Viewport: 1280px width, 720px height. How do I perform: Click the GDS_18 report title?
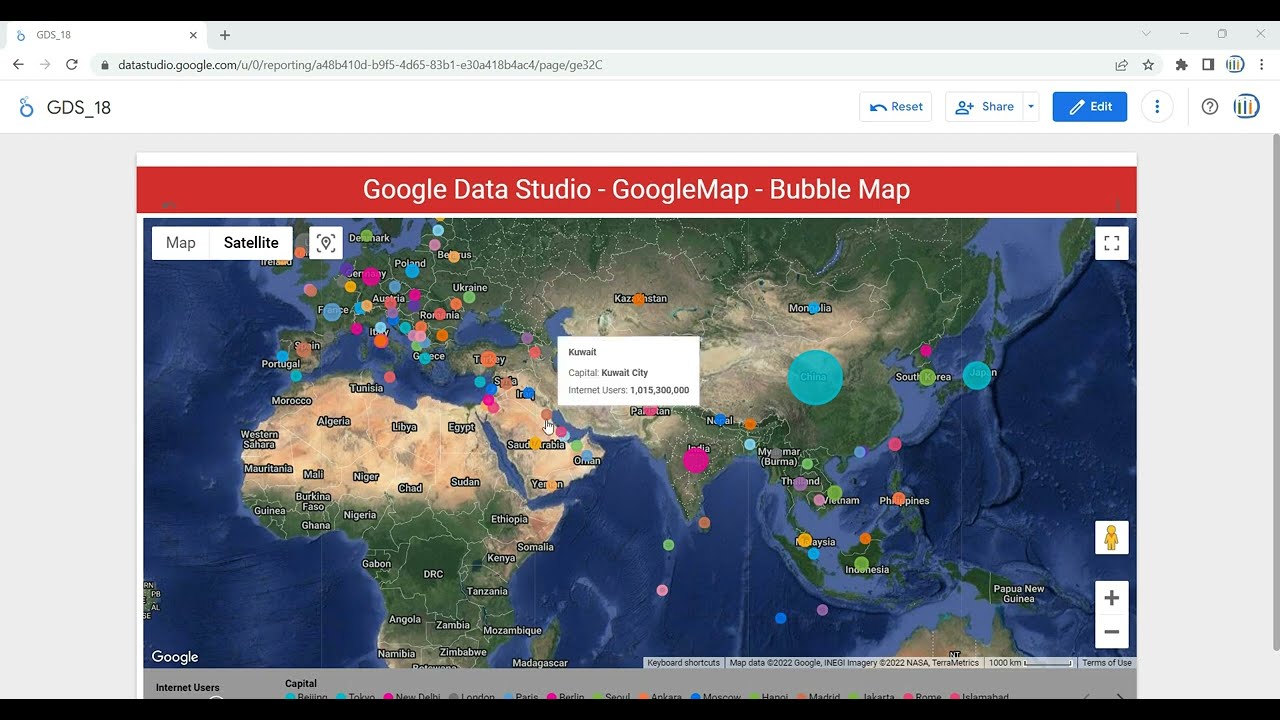[x=79, y=107]
